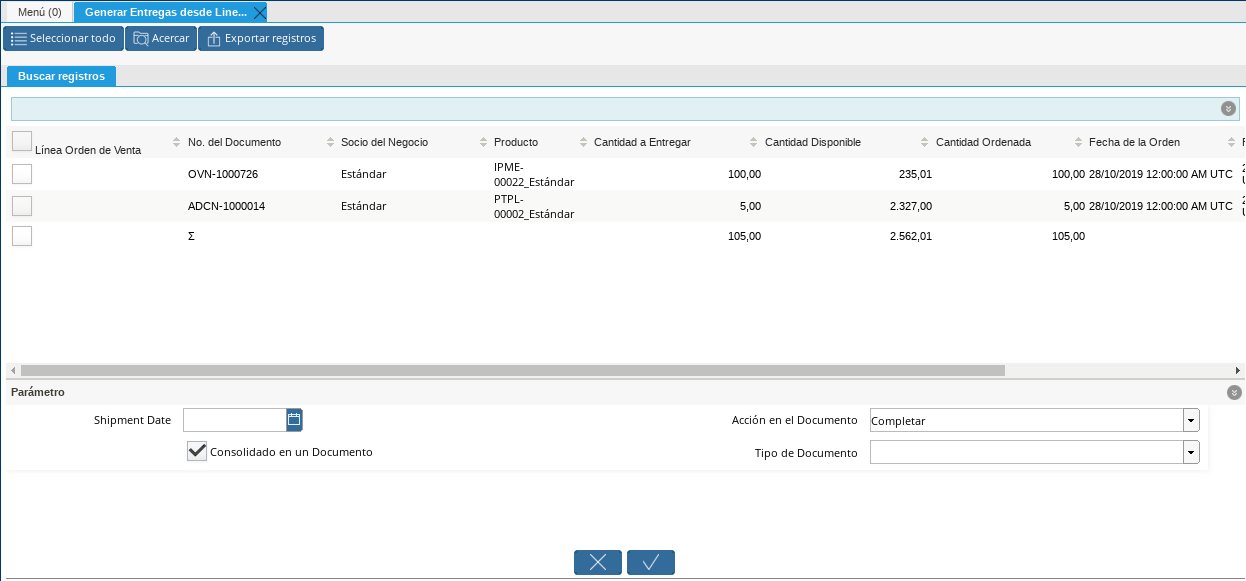Collapse the Parámetro panel
The height and width of the screenshot is (581, 1246).
coord(1234,393)
